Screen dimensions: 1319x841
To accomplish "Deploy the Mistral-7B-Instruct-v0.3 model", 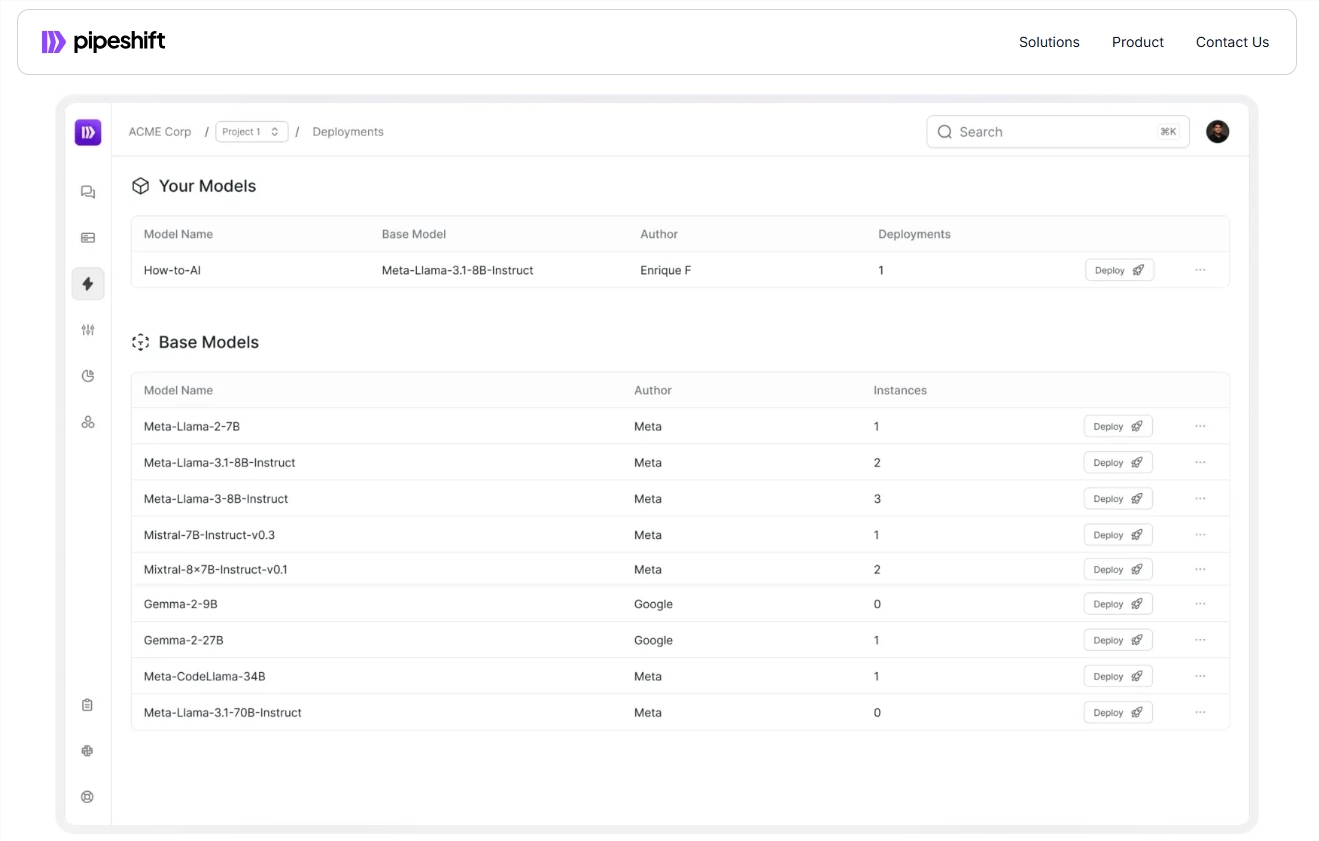I will pos(1118,535).
